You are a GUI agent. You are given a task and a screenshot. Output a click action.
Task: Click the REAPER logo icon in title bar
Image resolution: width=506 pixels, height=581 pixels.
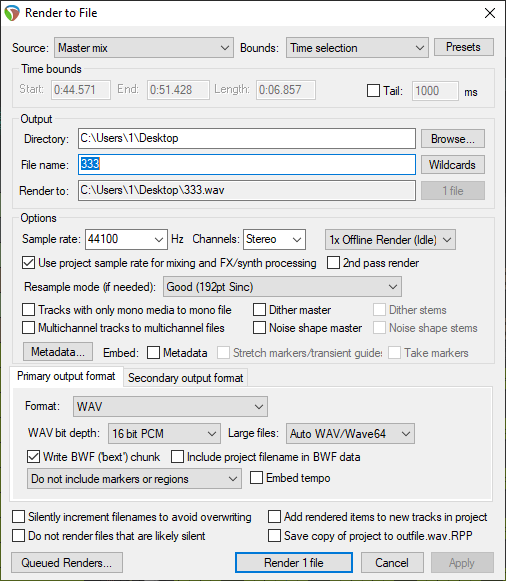pyautogui.click(x=12, y=13)
